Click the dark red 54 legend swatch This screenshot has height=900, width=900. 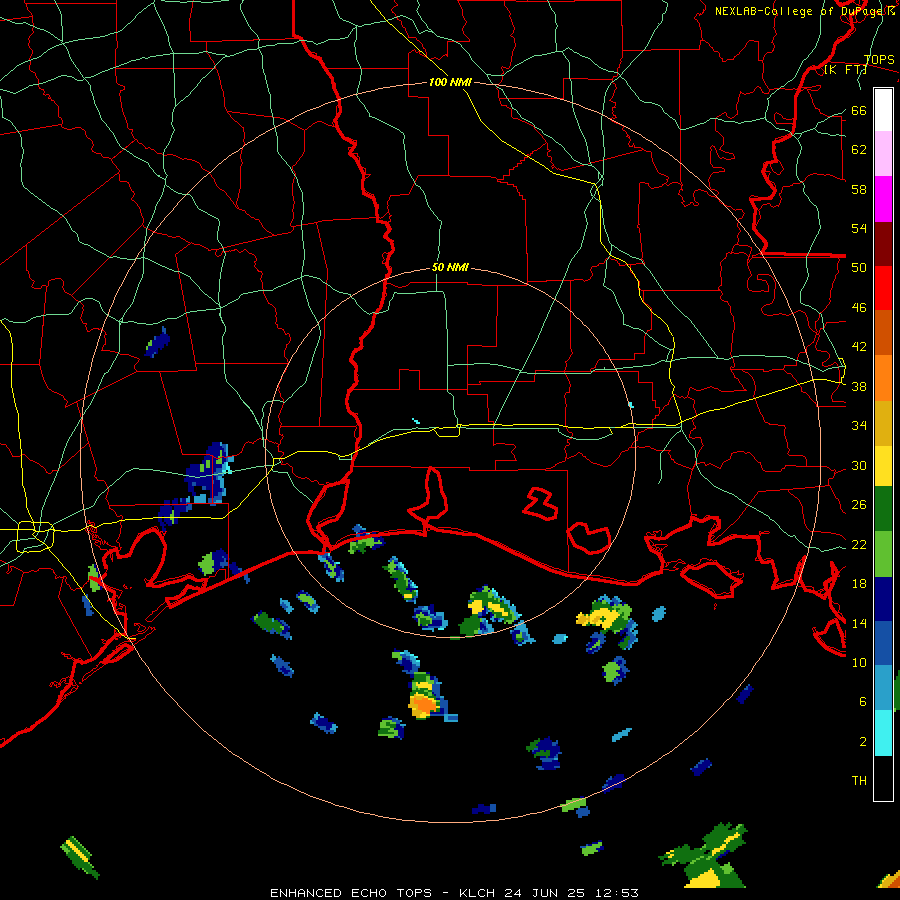pyautogui.click(x=883, y=243)
